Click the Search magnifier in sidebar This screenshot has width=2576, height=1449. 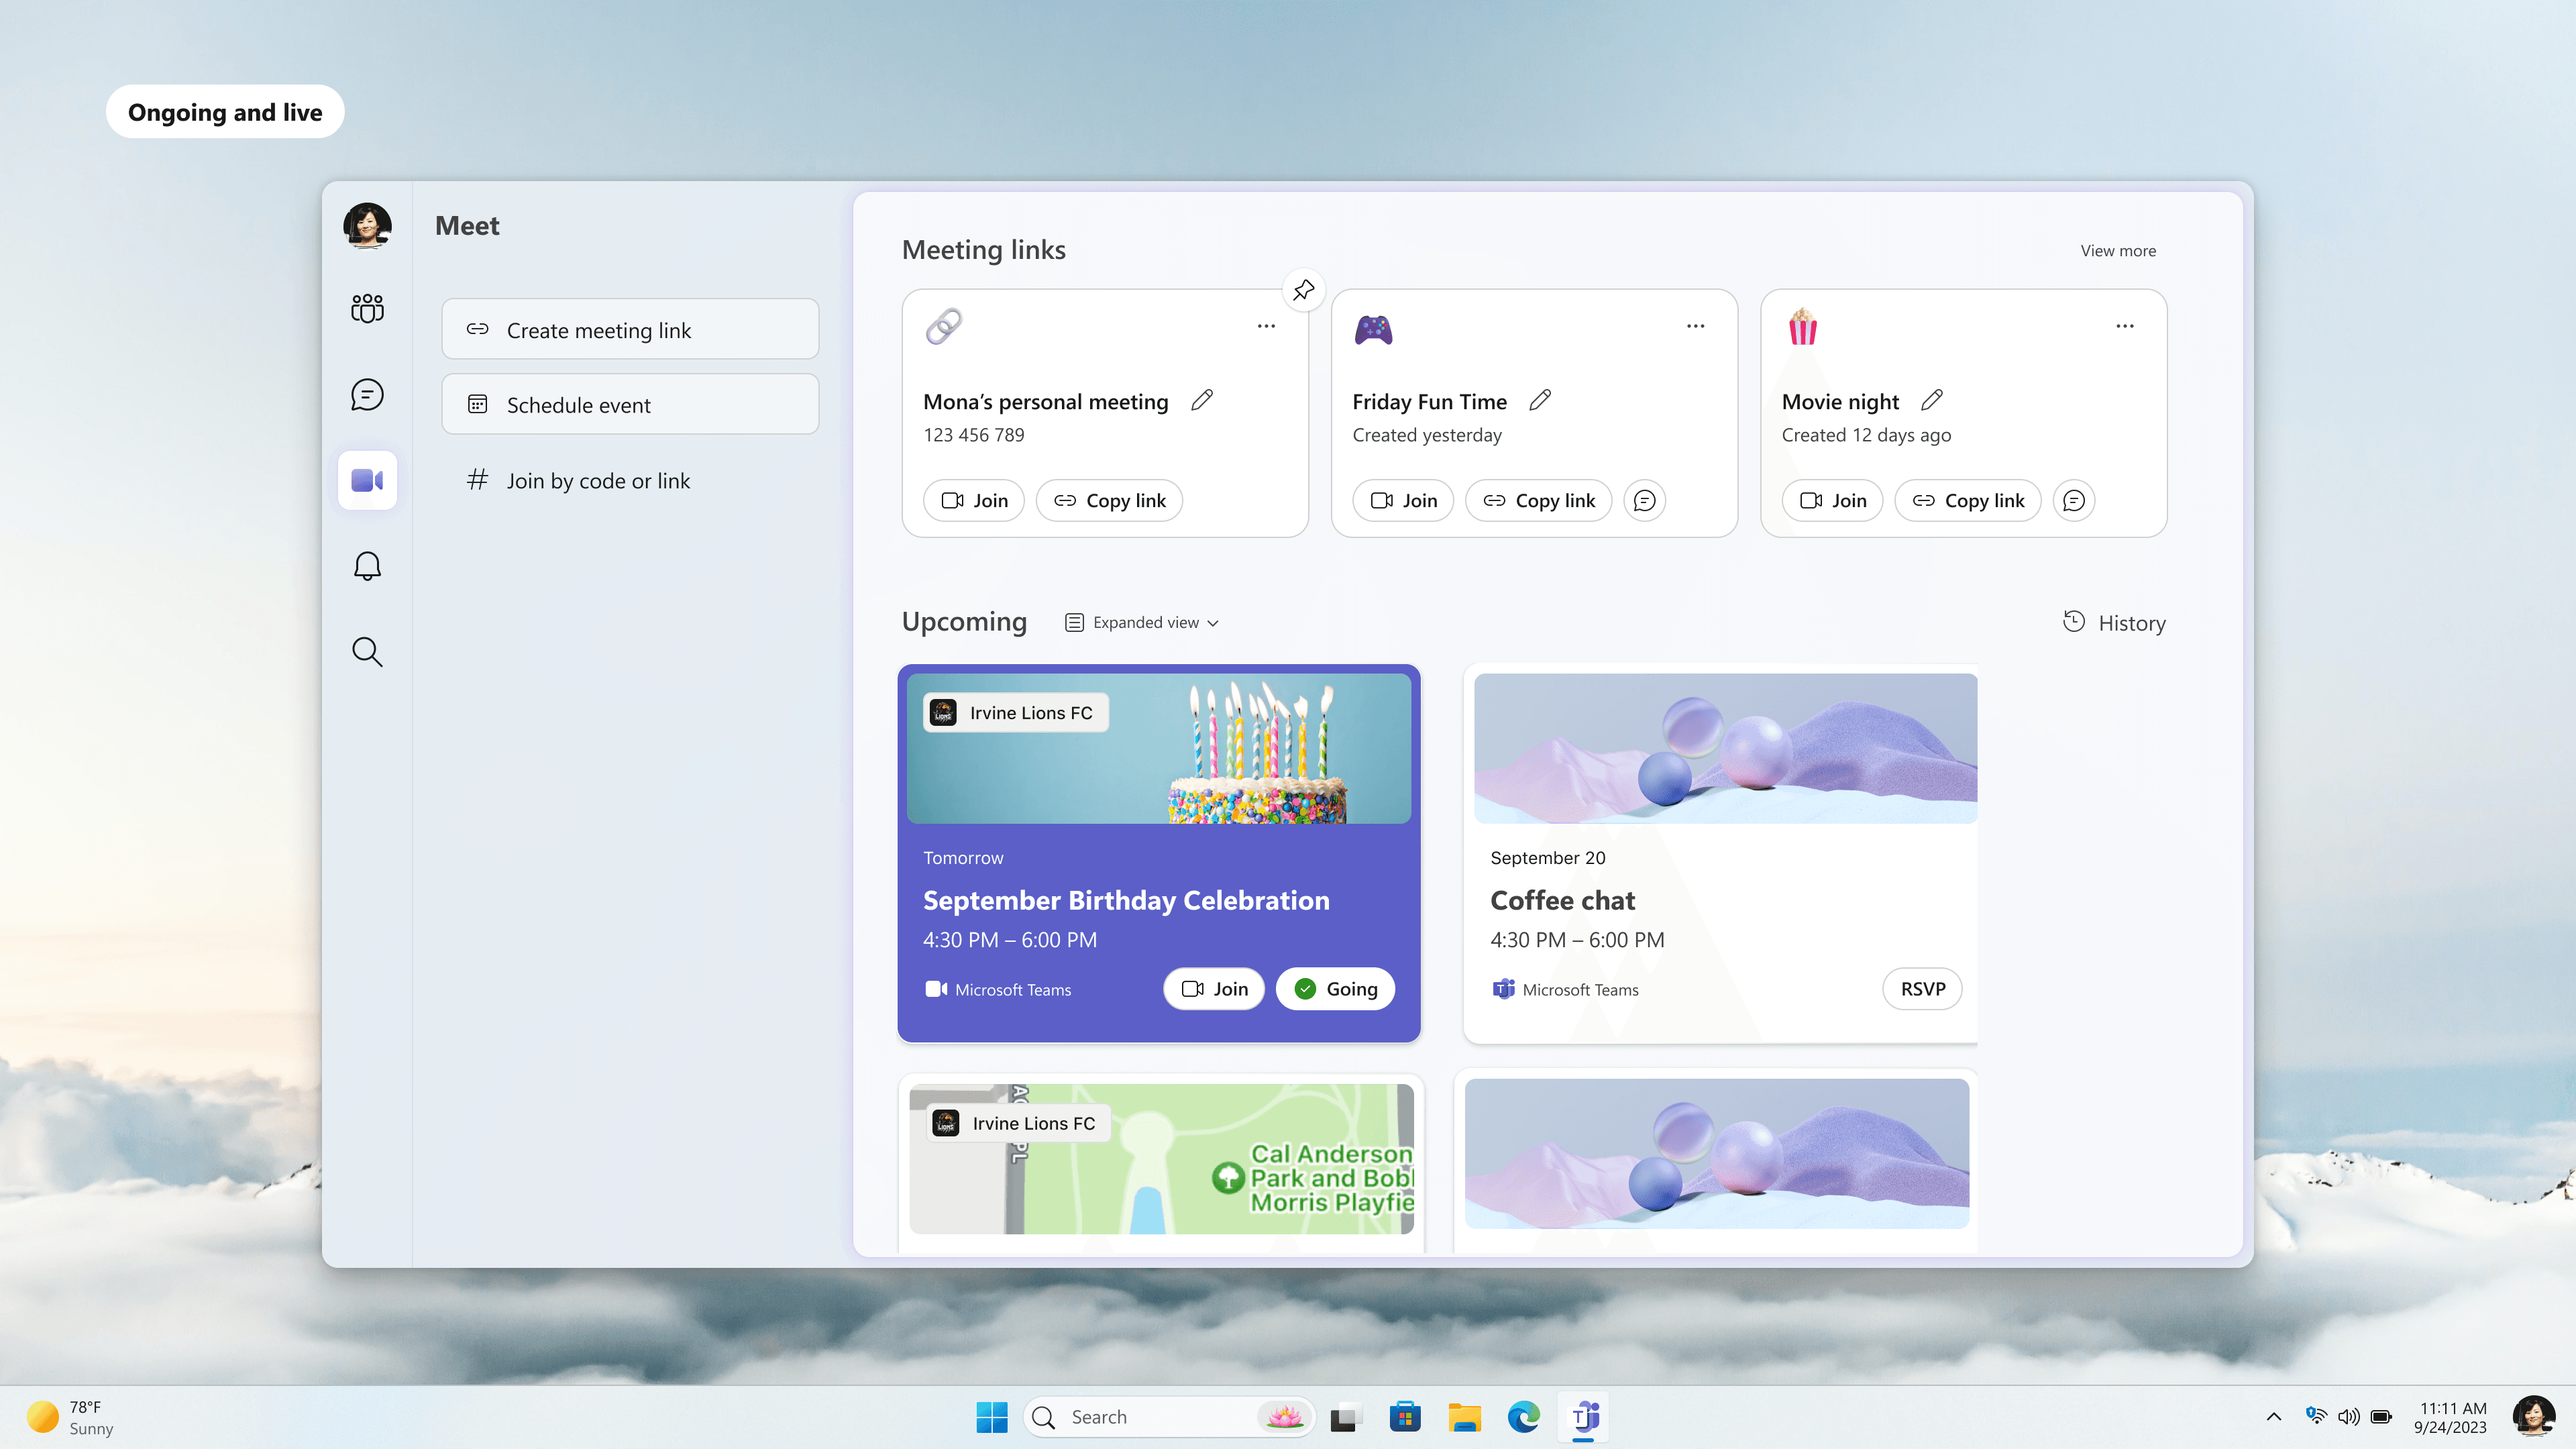coord(367,652)
